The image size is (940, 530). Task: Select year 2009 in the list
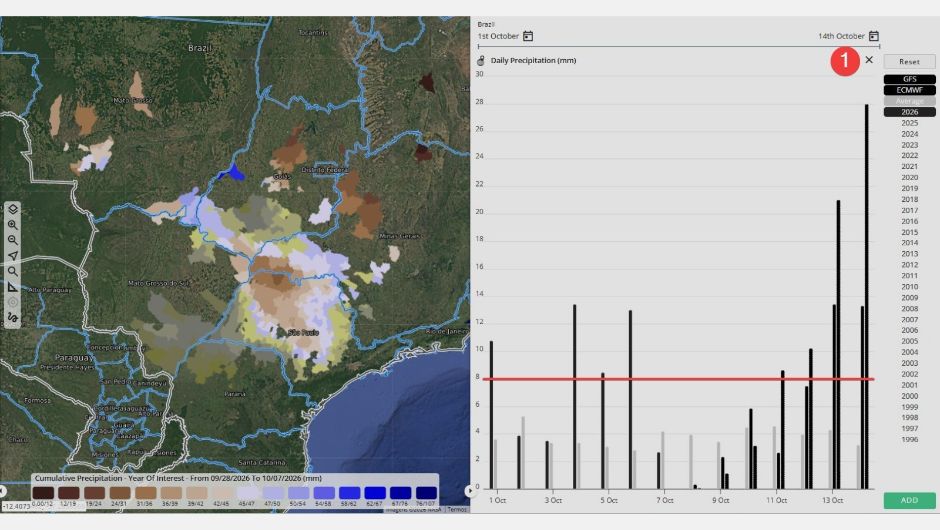click(909, 297)
